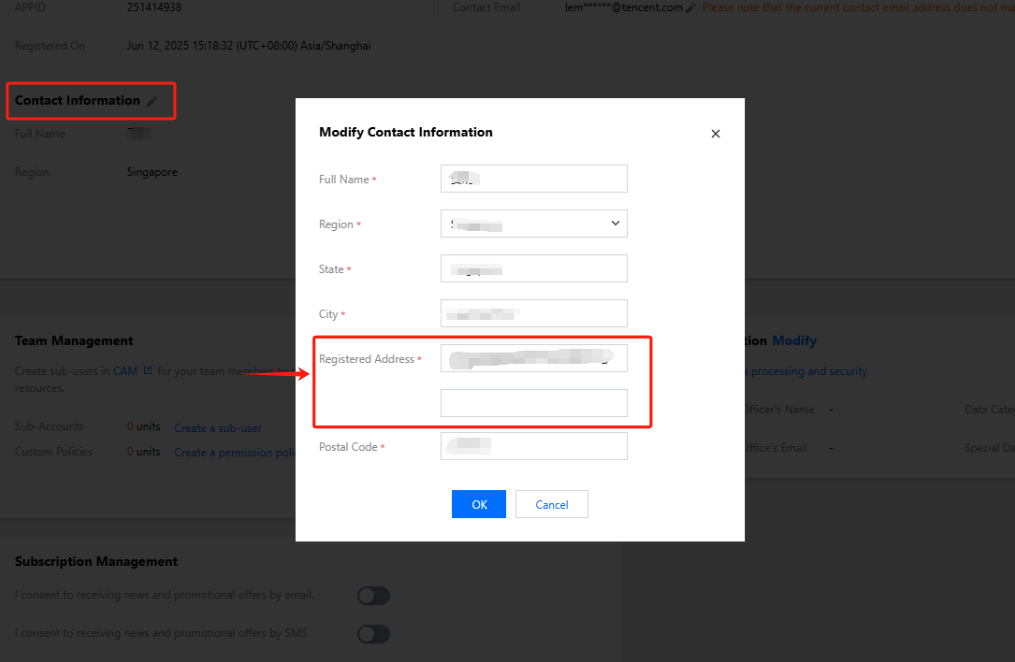1015x662 pixels.
Task: Click the Contact Information edit pencil icon
Action: click(x=152, y=101)
